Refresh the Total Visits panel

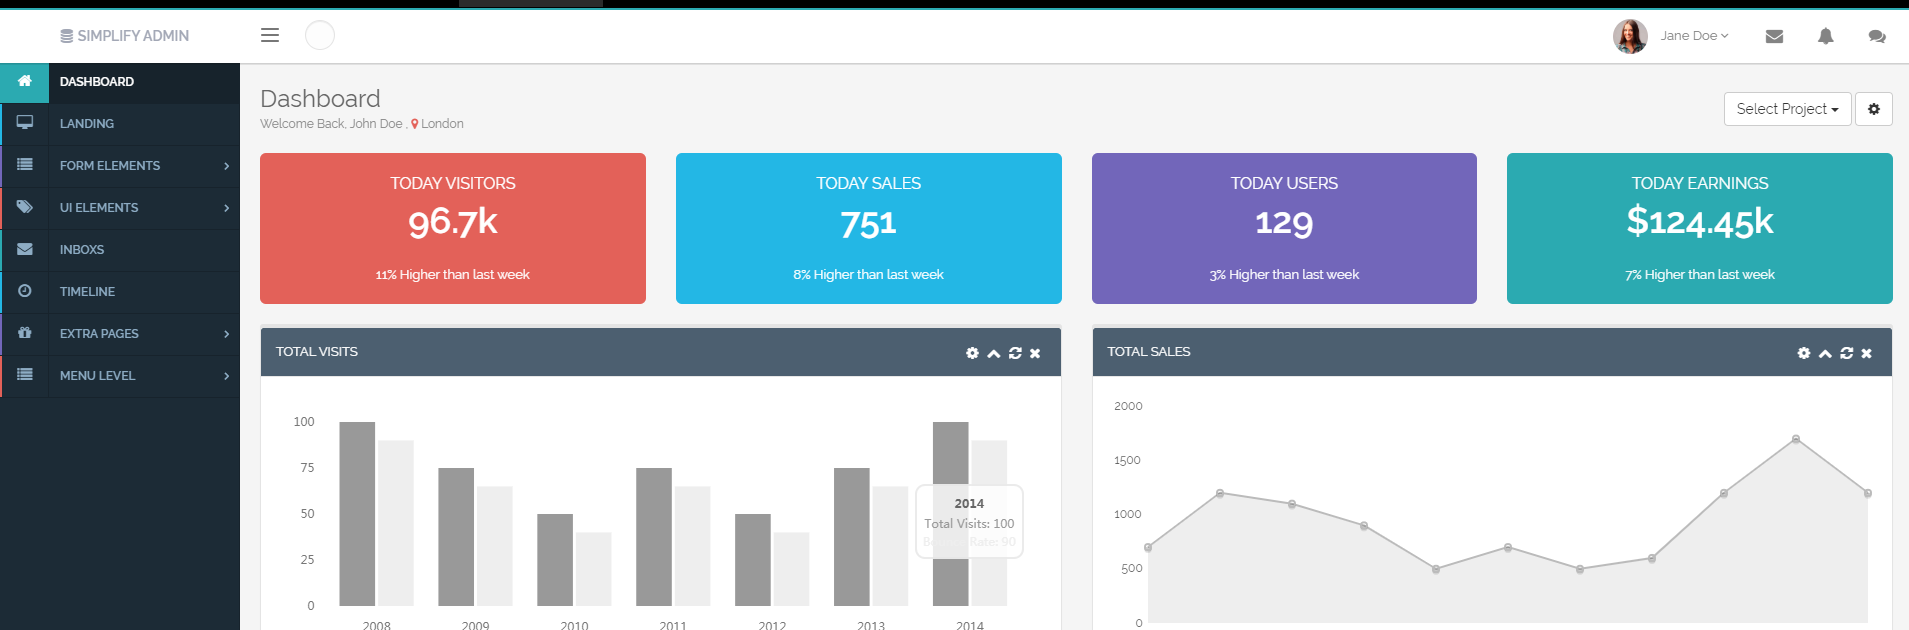tap(1015, 353)
